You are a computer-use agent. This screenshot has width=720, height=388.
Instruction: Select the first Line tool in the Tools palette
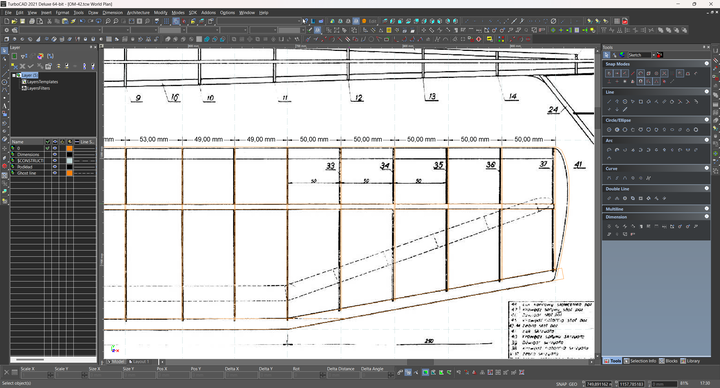point(609,101)
